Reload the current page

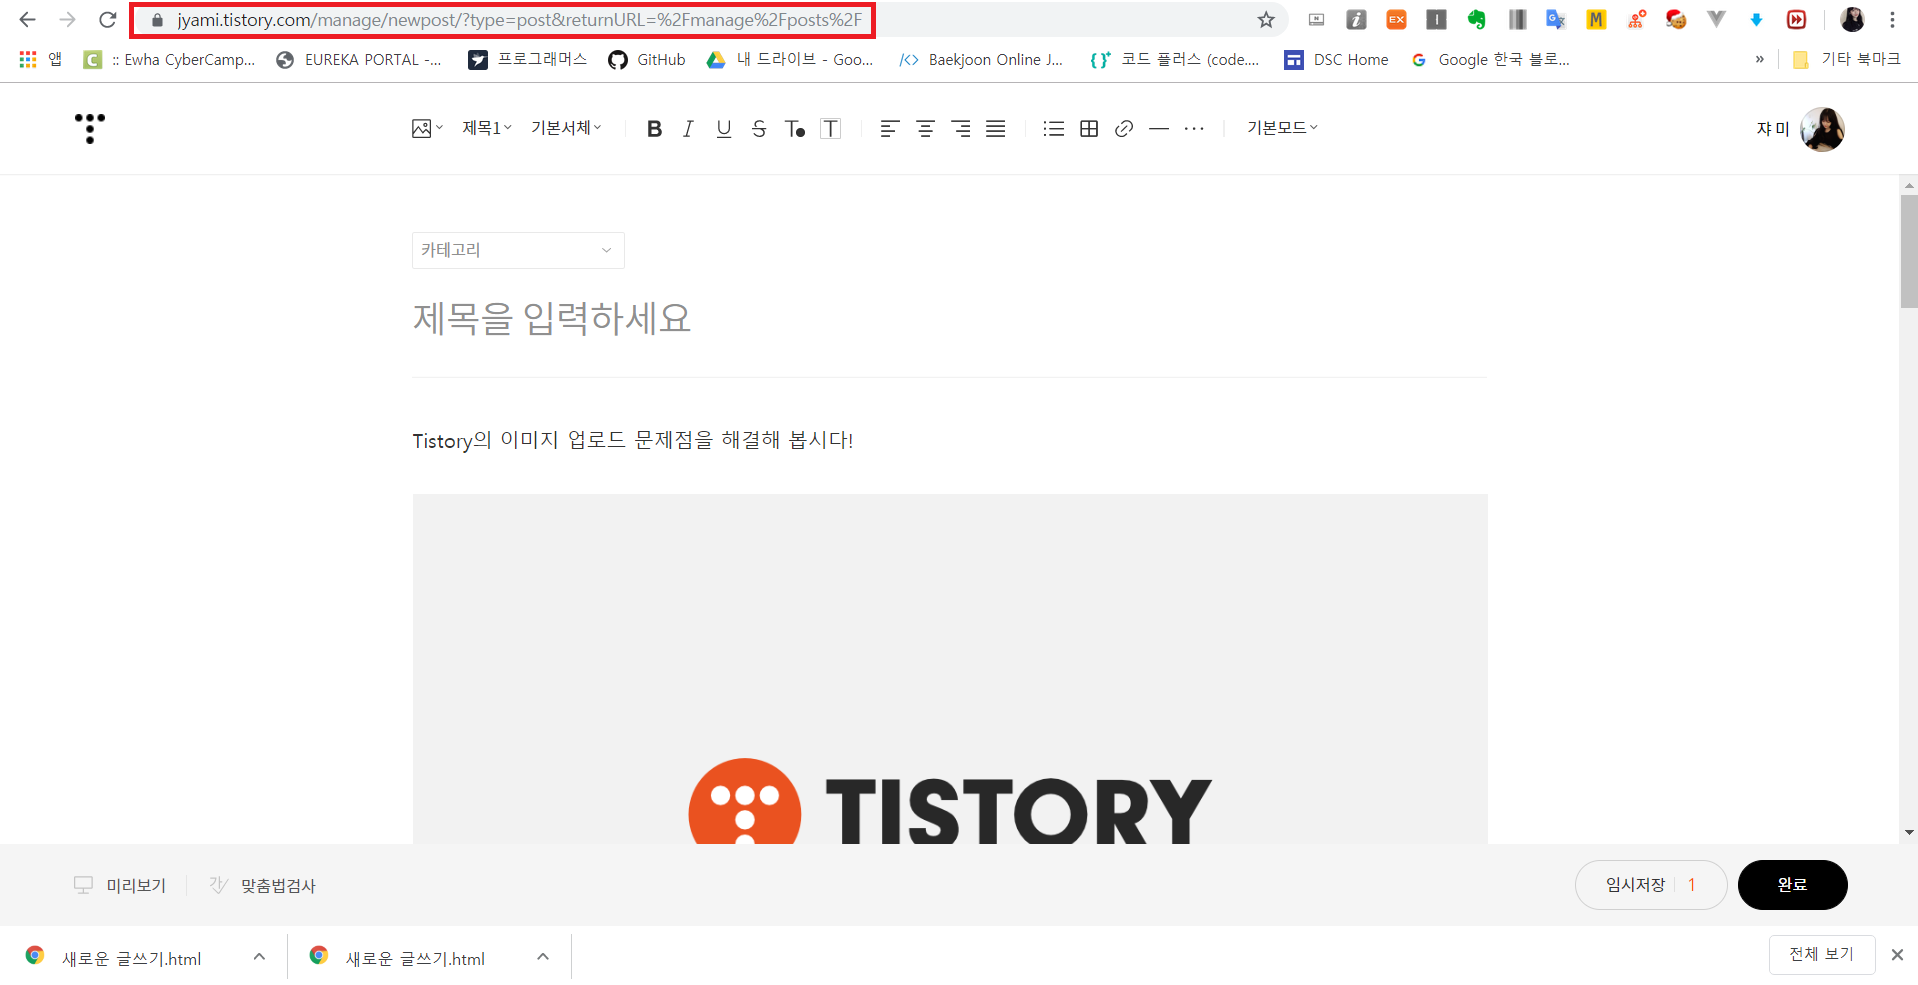[x=108, y=20]
